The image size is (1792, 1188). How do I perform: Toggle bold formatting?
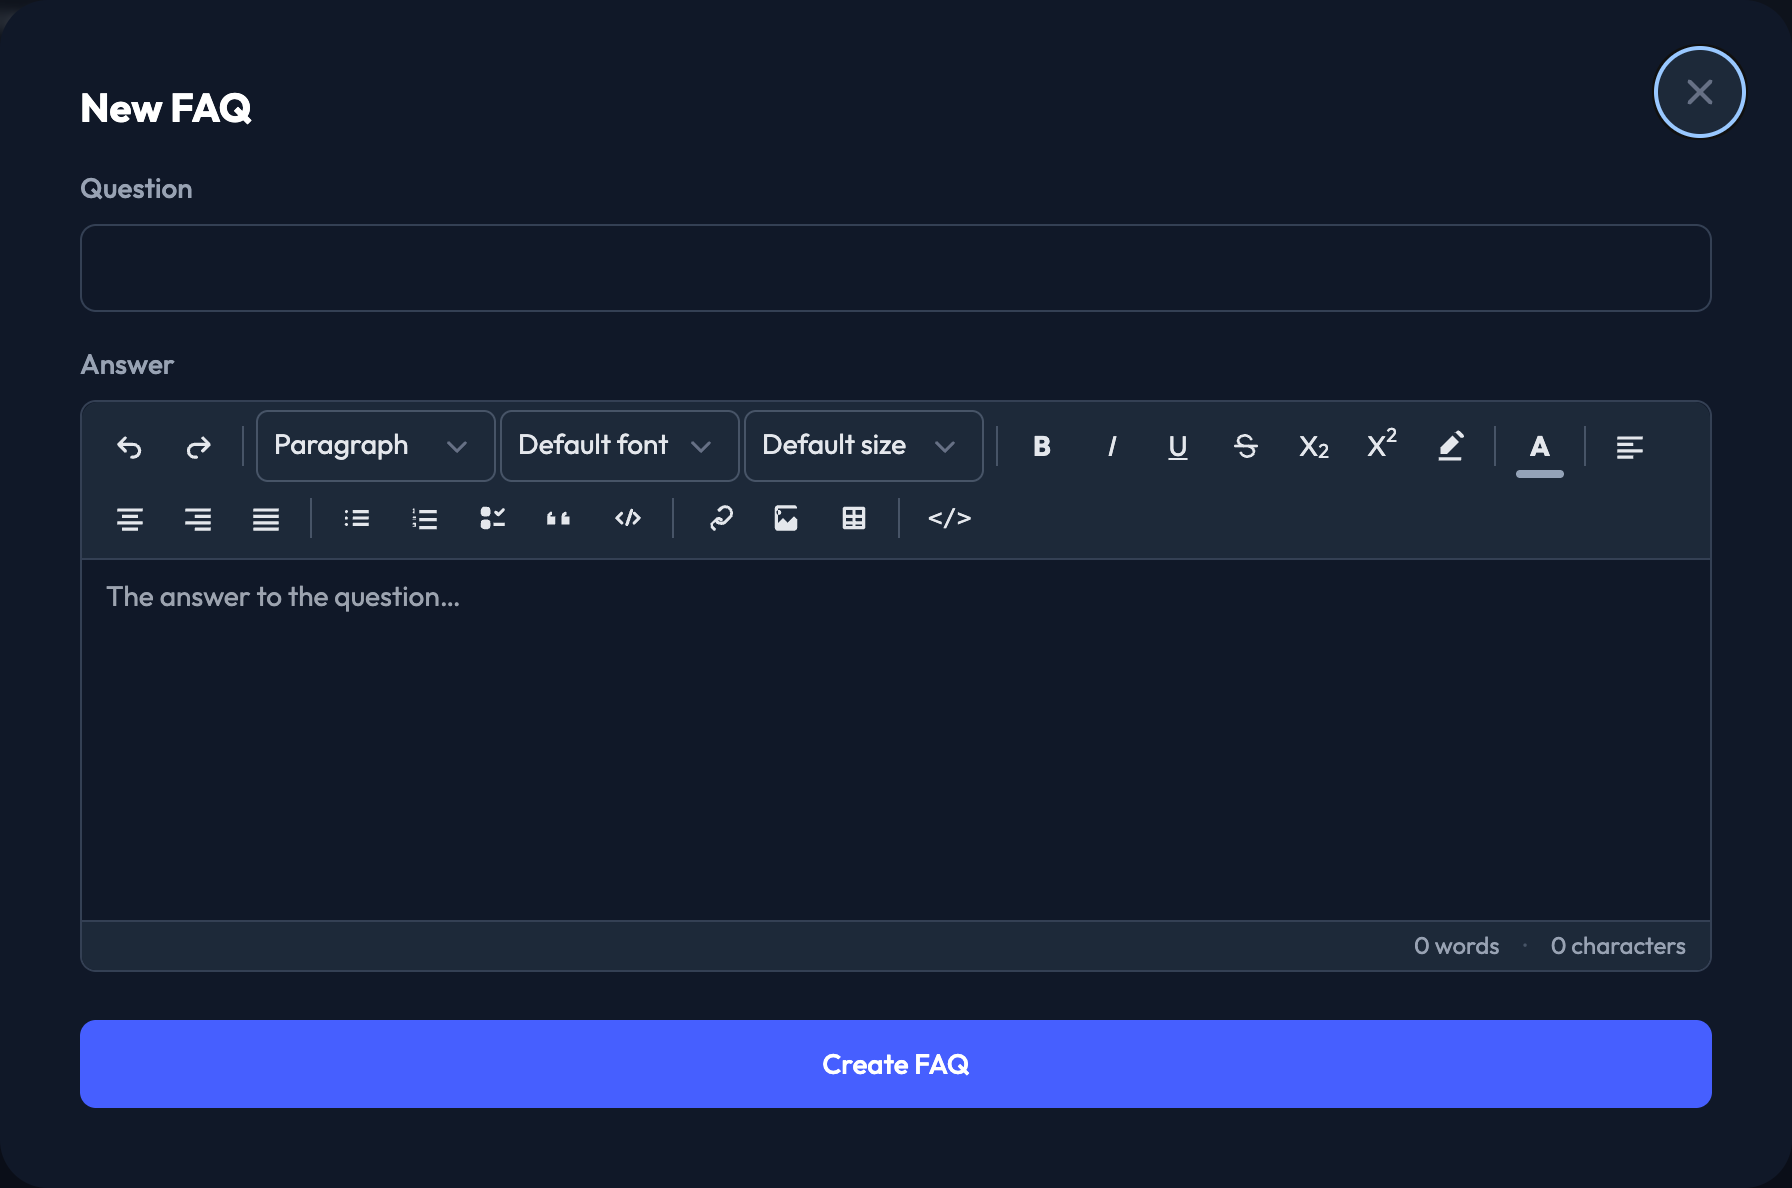pyautogui.click(x=1042, y=446)
